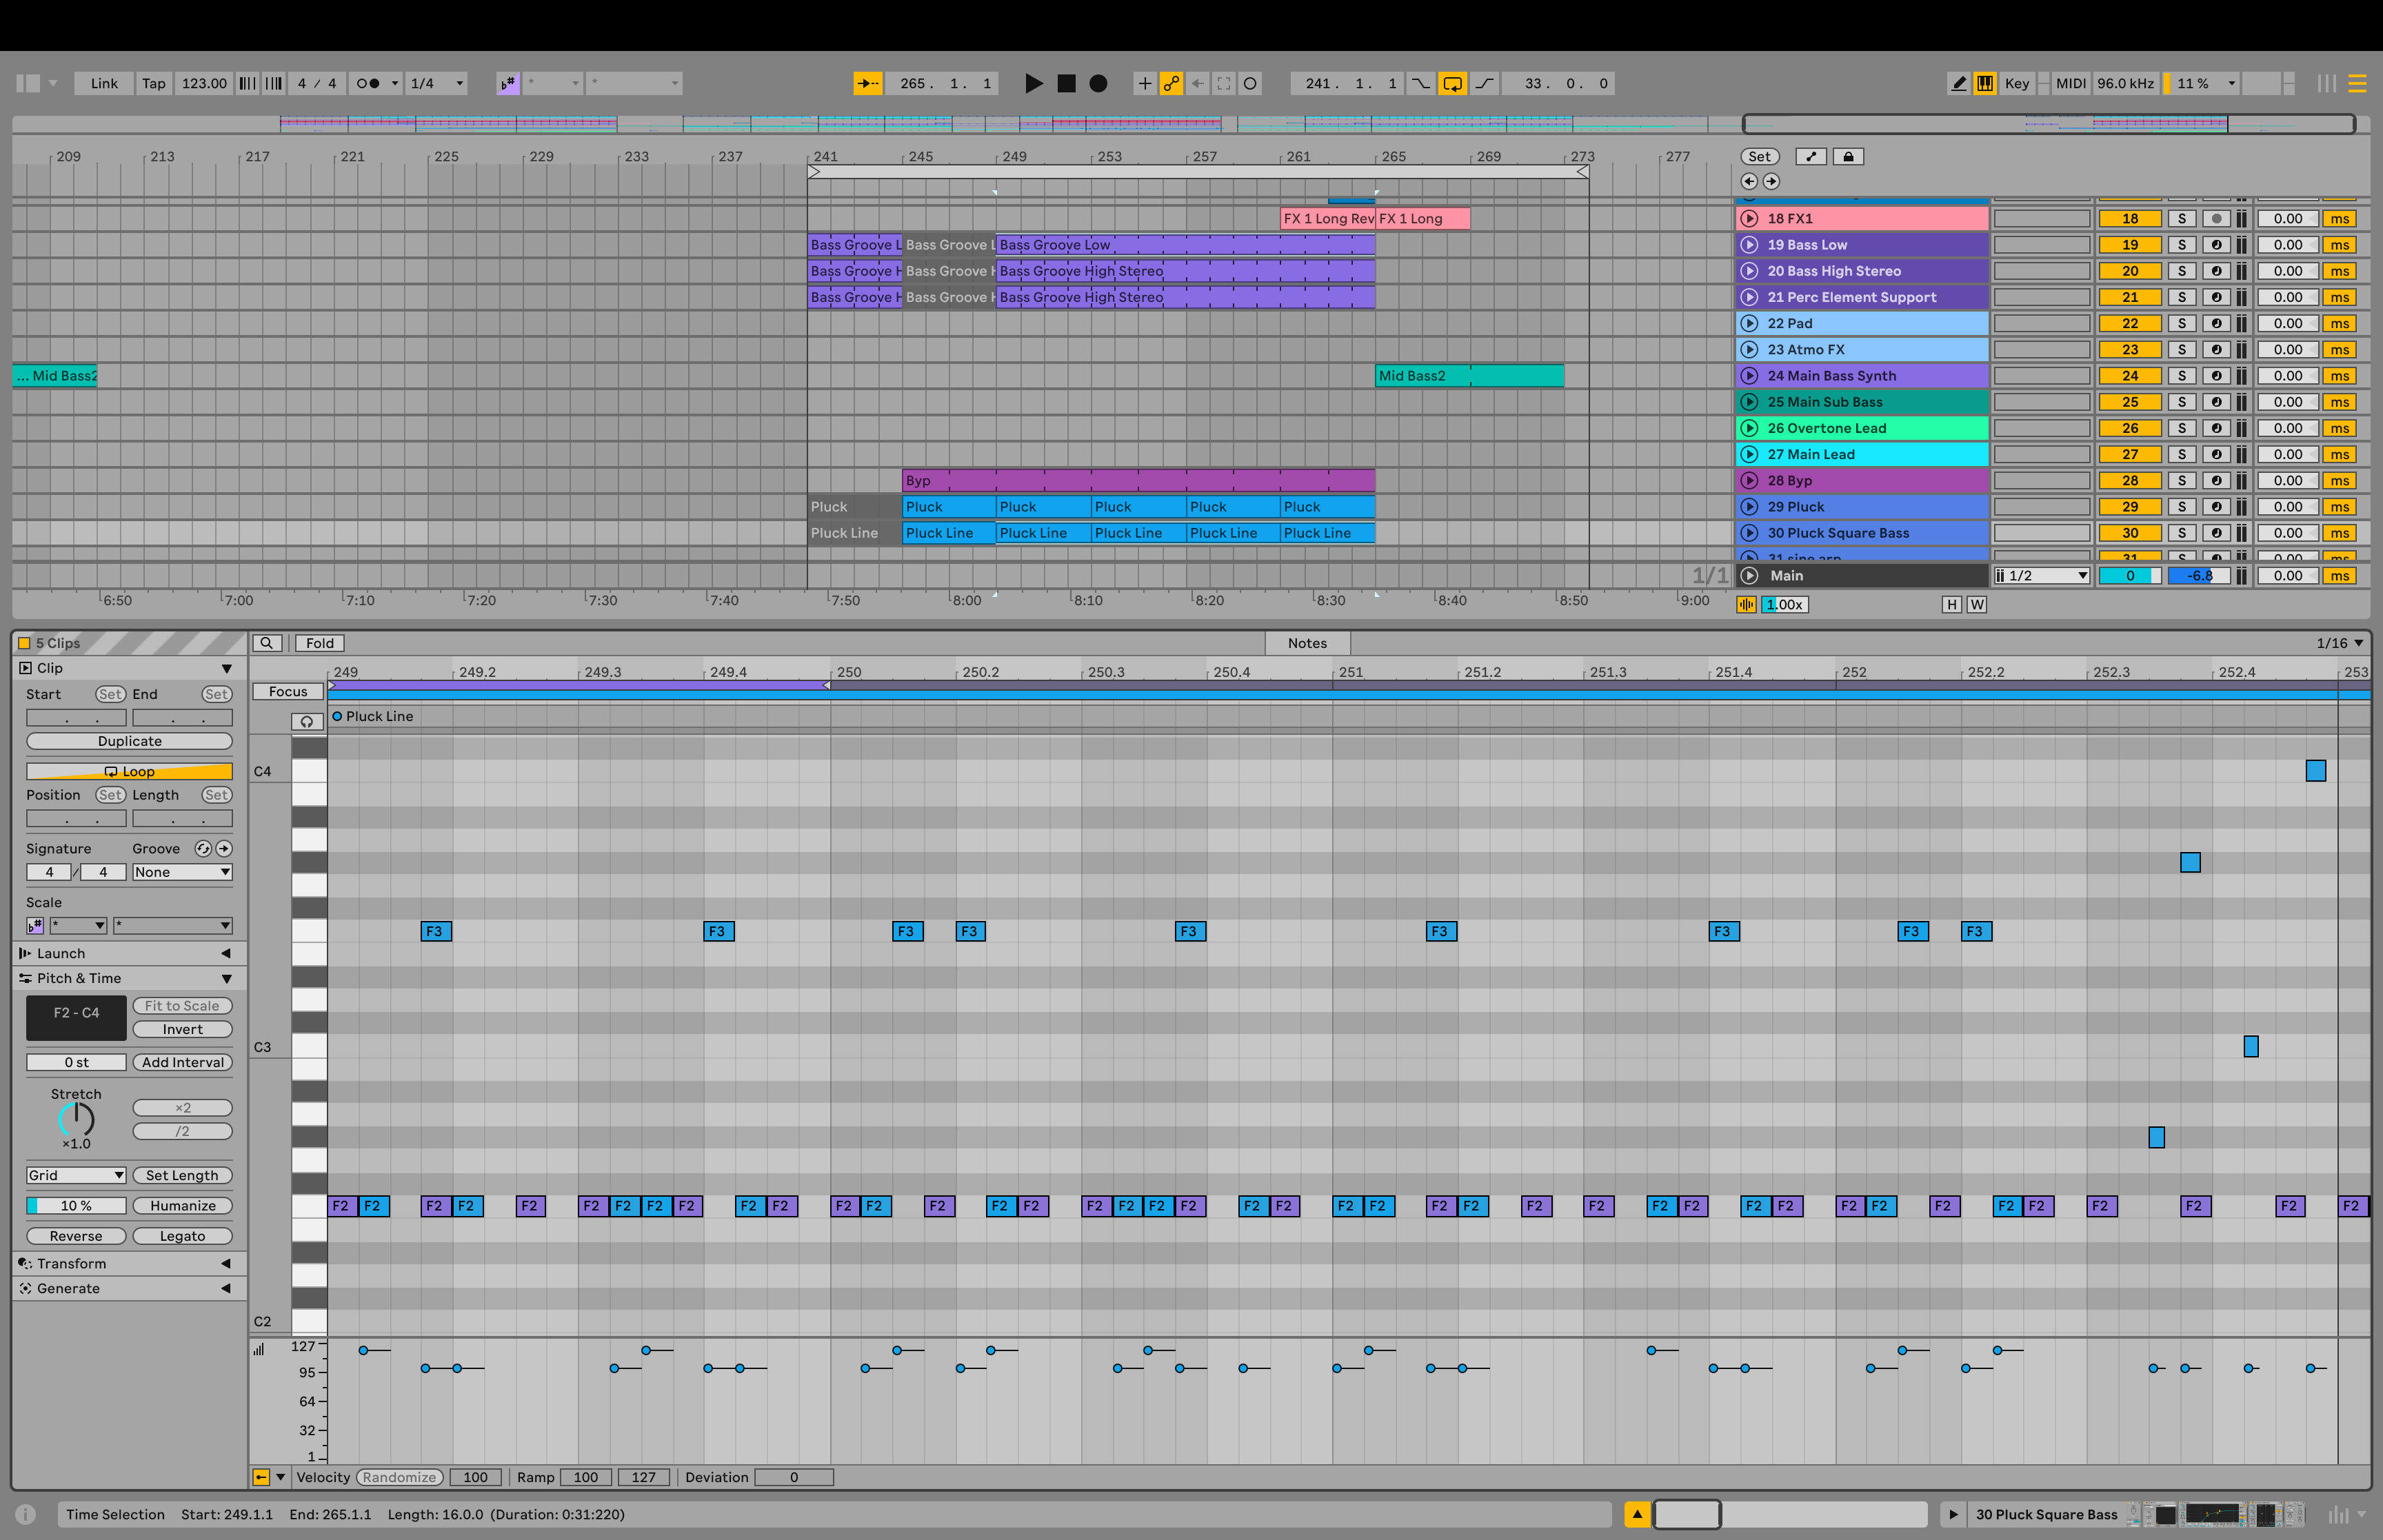Deactivate track 22 Pad activator

point(2130,323)
